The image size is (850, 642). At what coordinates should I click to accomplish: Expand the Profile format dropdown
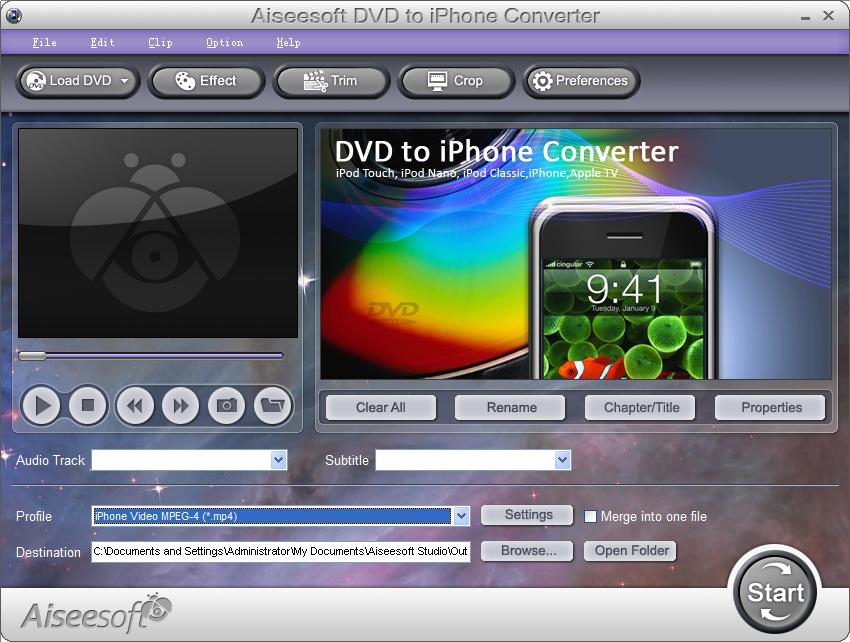click(x=461, y=516)
